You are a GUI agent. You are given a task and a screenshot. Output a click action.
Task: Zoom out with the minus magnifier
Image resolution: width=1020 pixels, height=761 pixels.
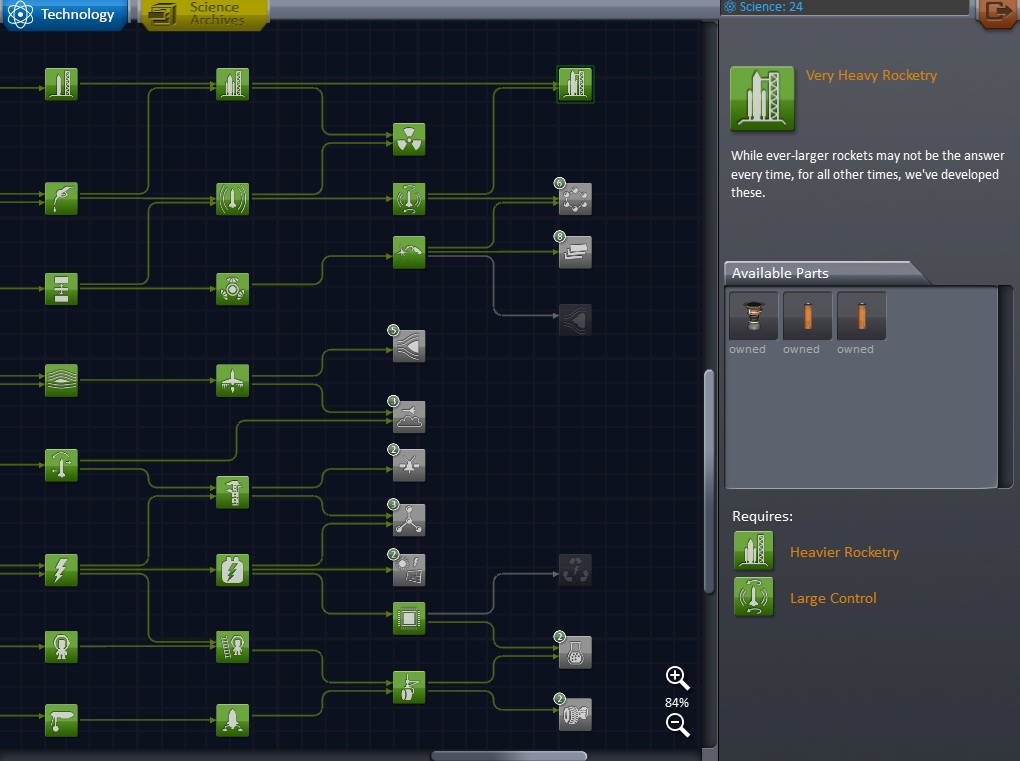[x=677, y=726]
